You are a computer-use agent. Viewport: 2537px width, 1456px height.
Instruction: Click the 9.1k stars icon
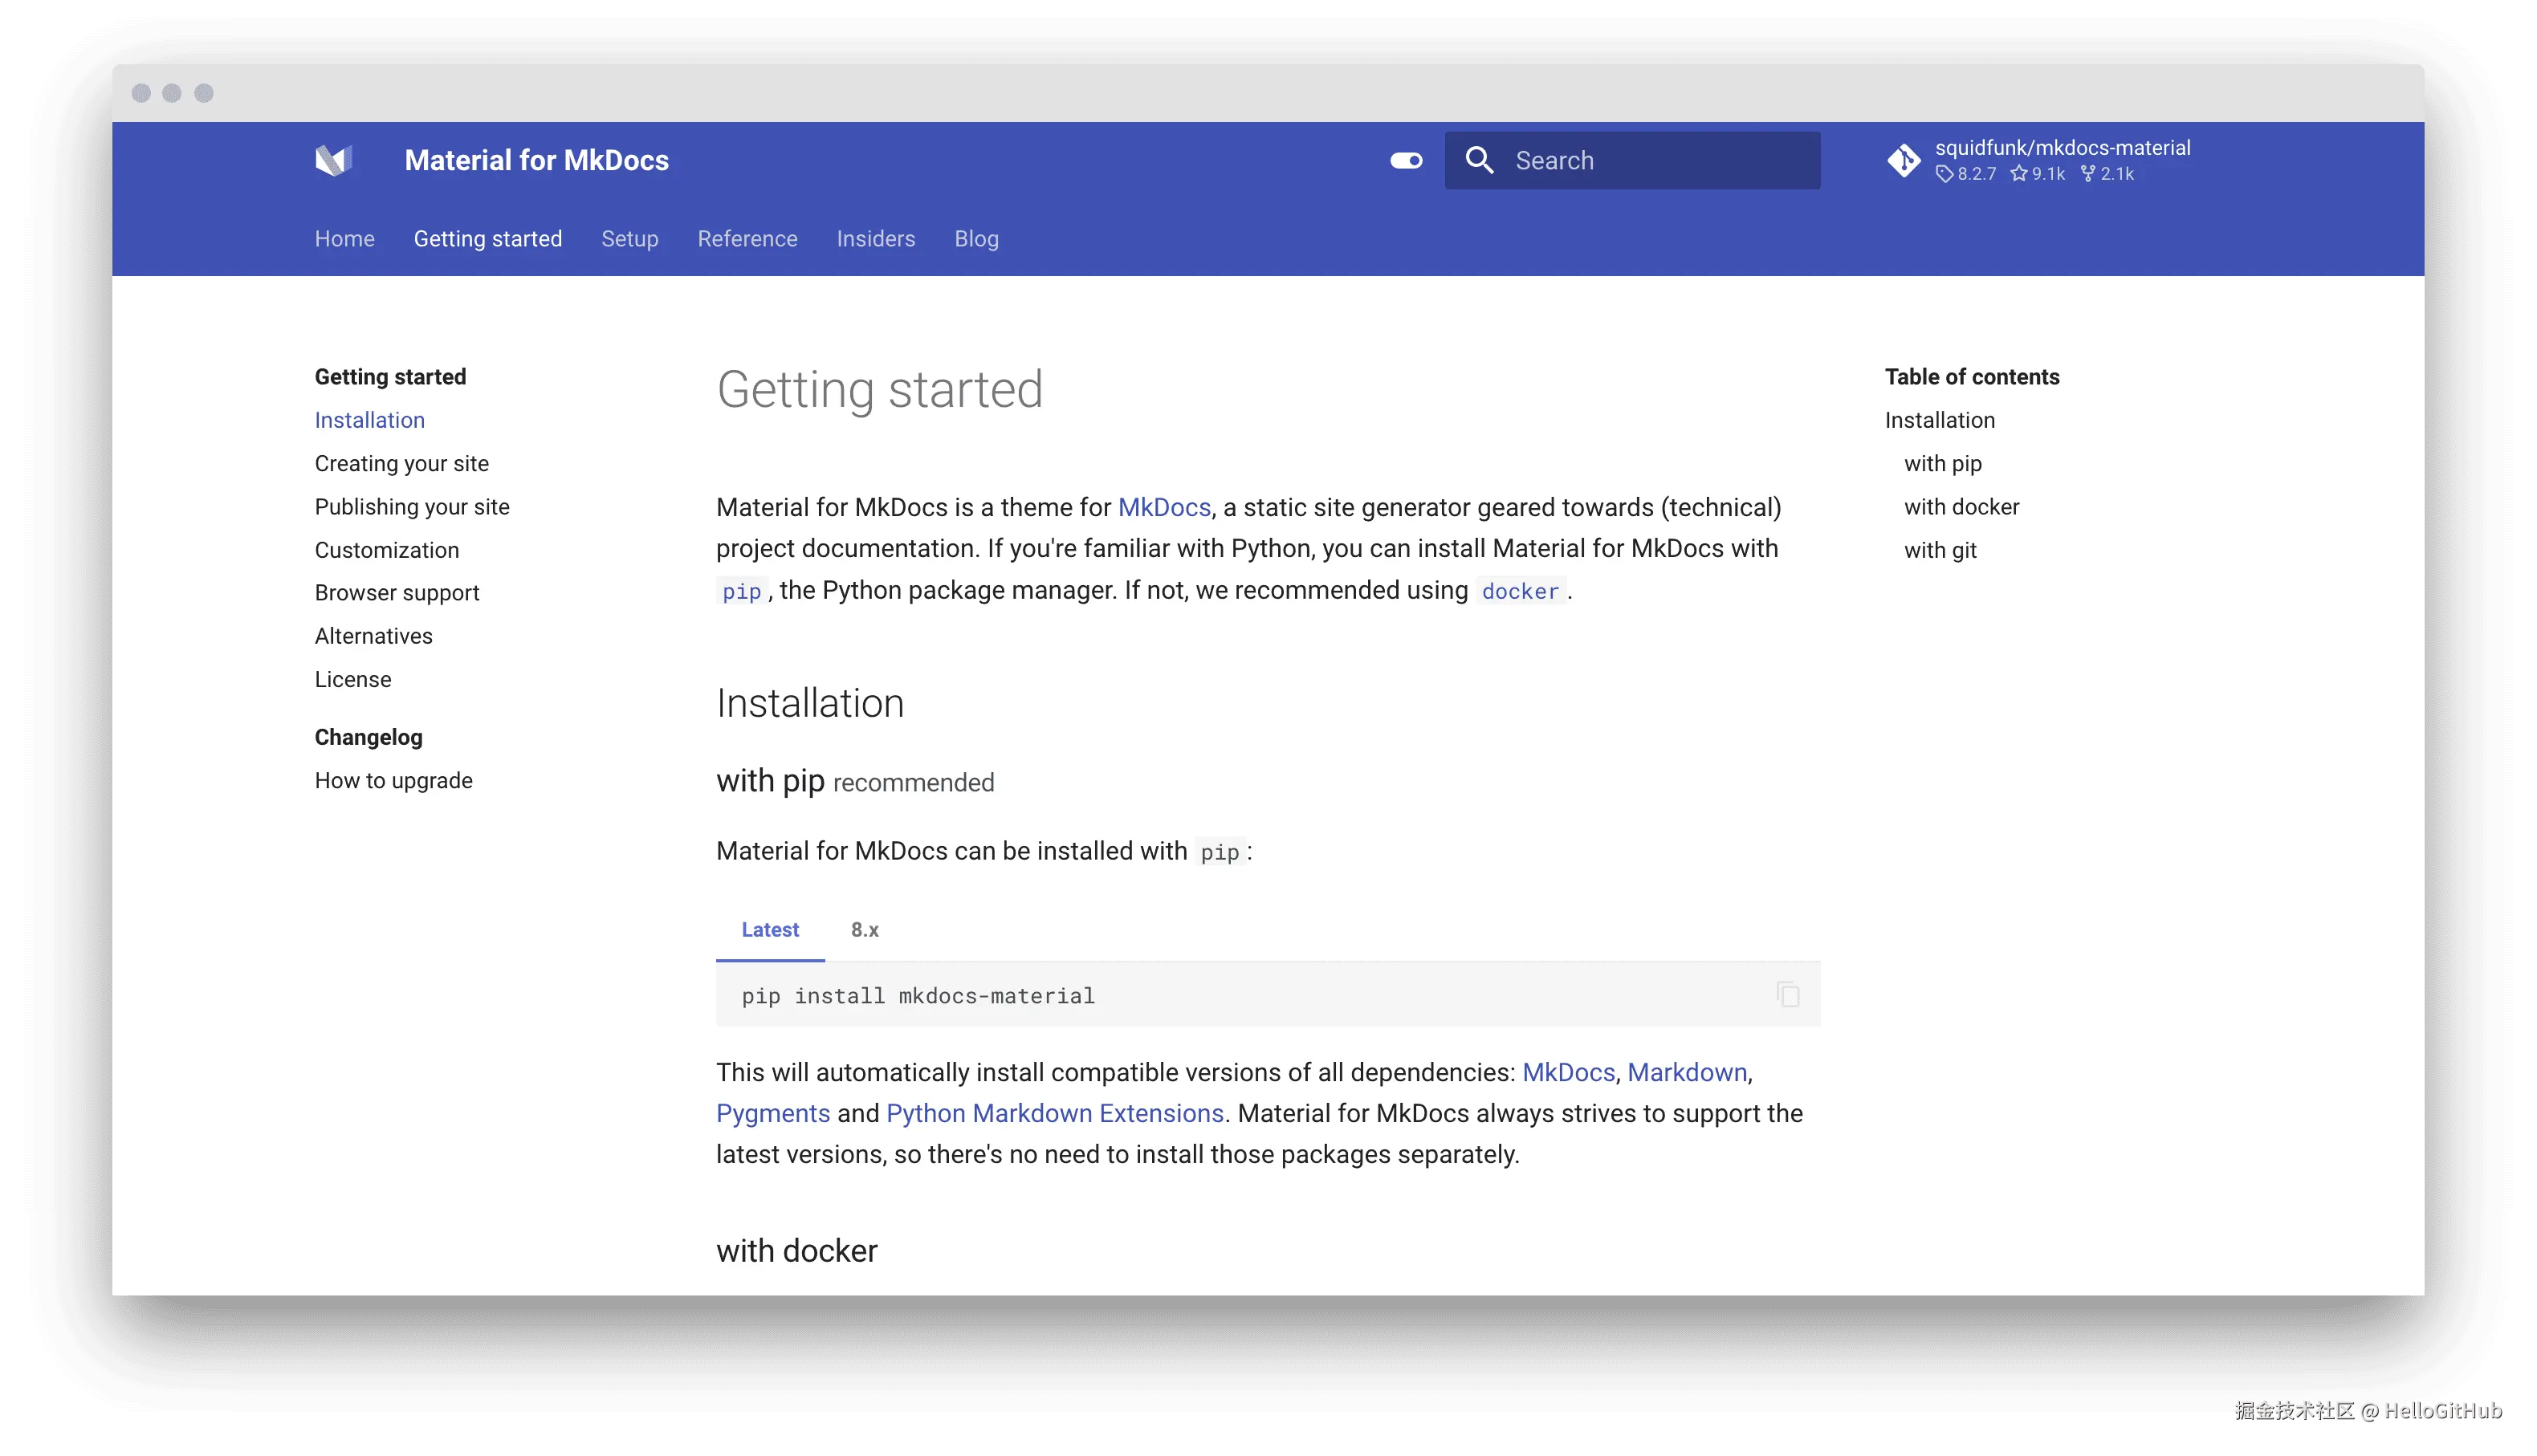[x=2019, y=174]
